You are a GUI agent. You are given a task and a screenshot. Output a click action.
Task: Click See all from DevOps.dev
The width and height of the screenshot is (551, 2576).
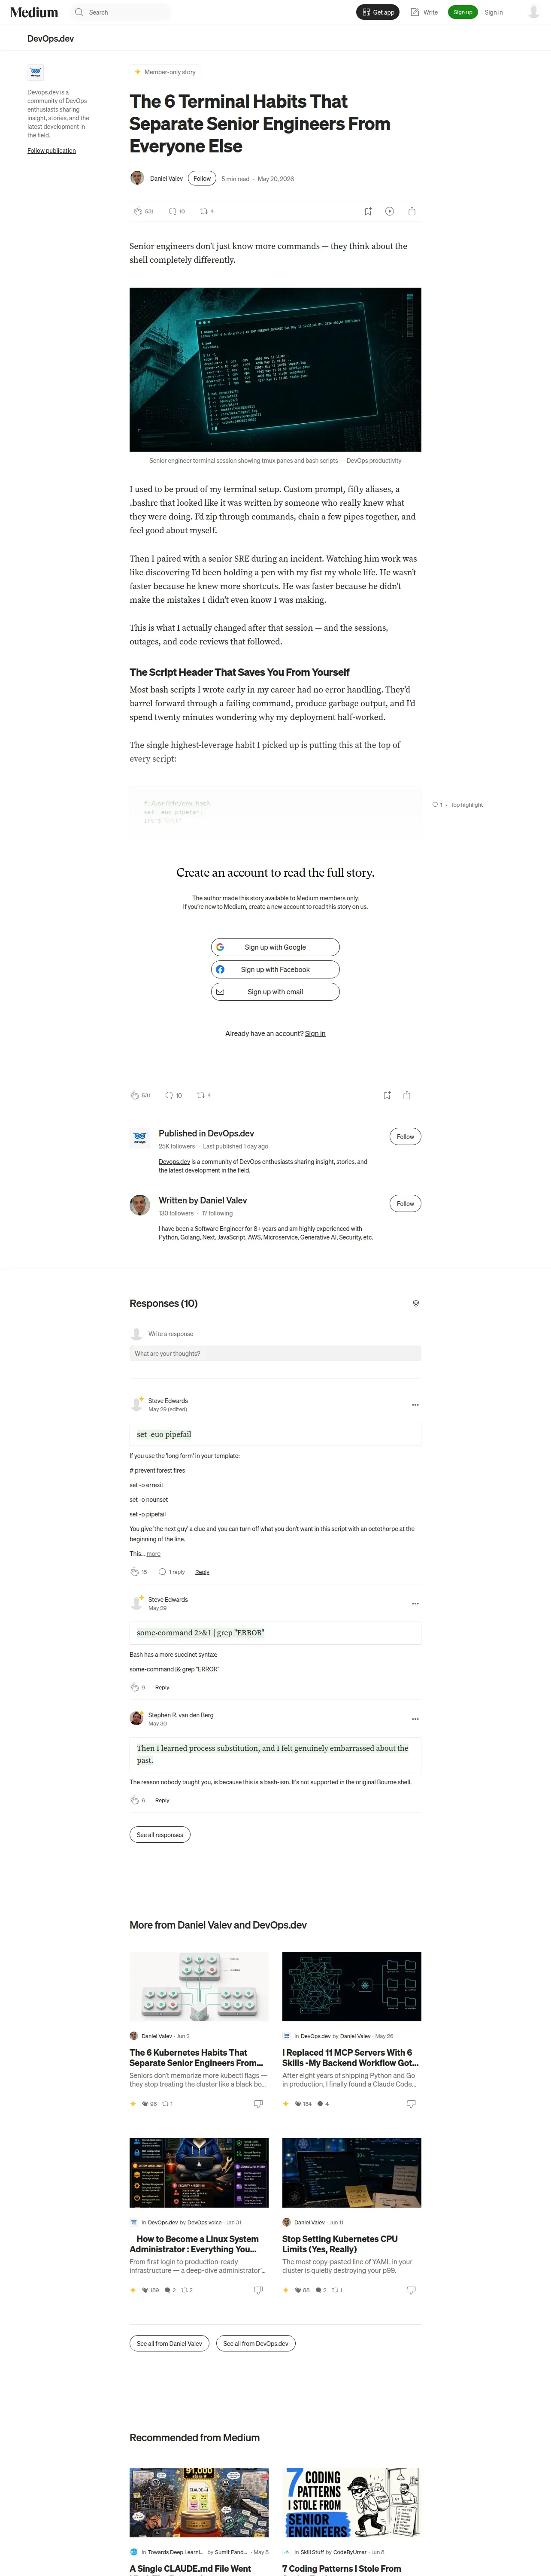(x=256, y=2343)
